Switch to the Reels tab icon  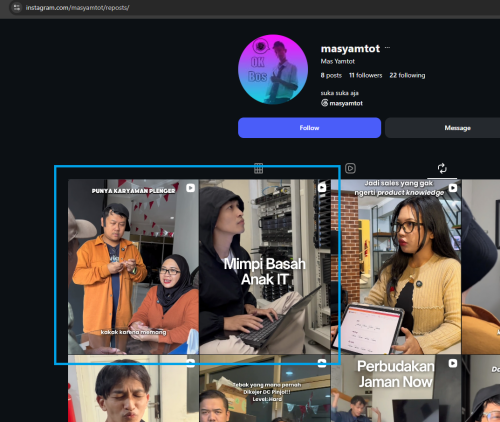(x=350, y=168)
